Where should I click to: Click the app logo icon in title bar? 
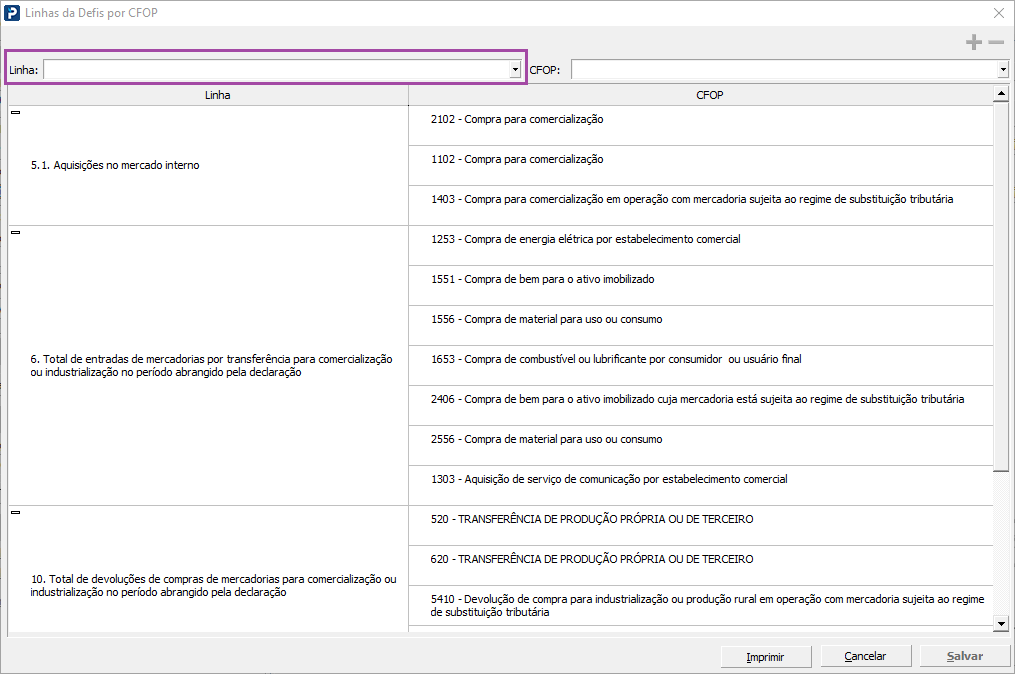click(x=12, y=13)
